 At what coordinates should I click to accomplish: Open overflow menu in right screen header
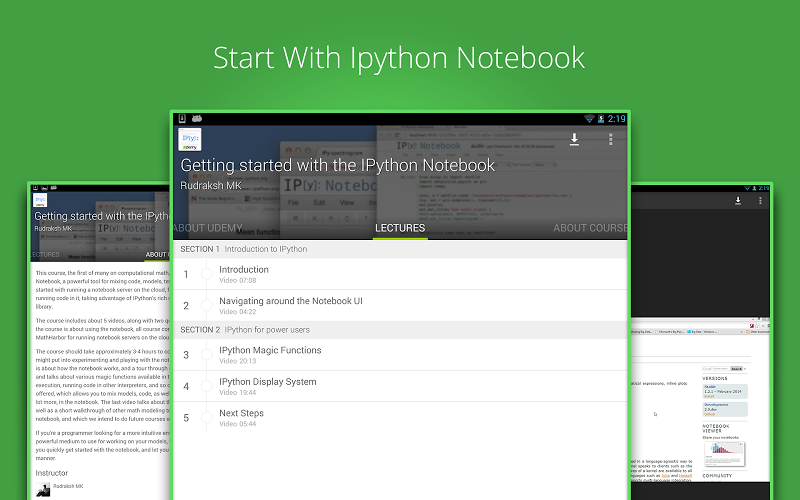[760, 201]
